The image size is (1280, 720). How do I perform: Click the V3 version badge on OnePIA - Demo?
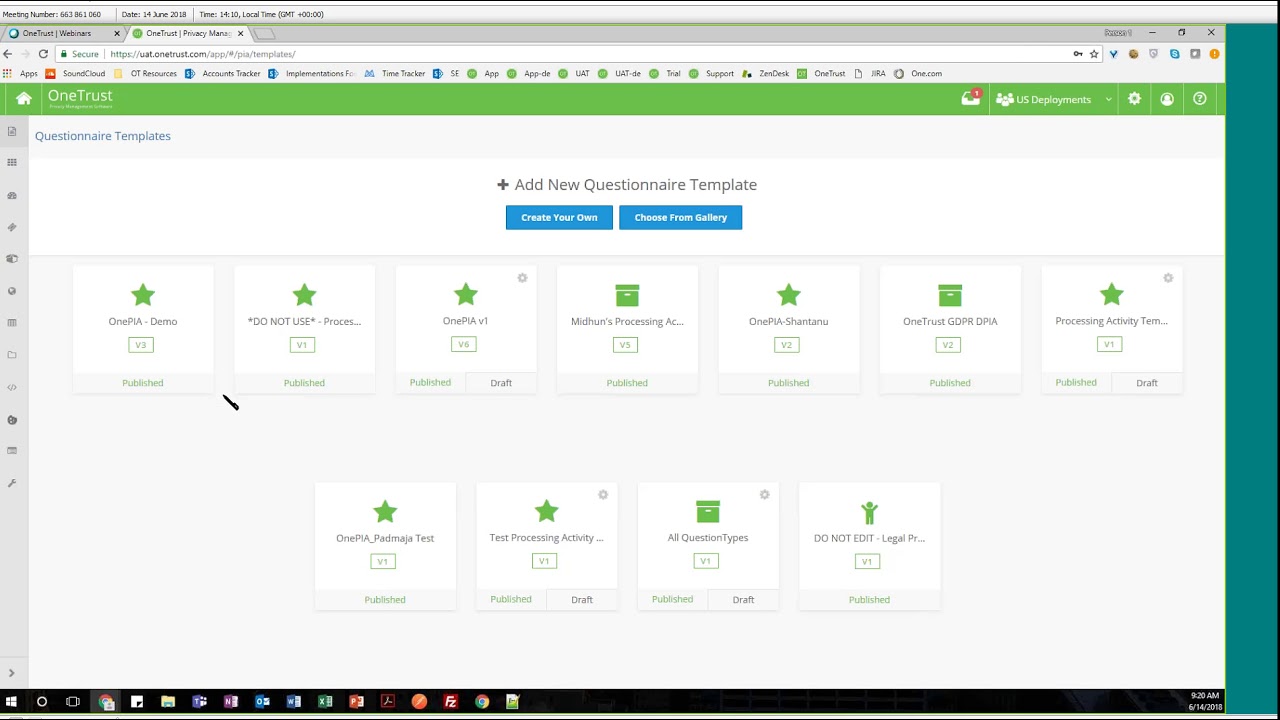[141, 345]
